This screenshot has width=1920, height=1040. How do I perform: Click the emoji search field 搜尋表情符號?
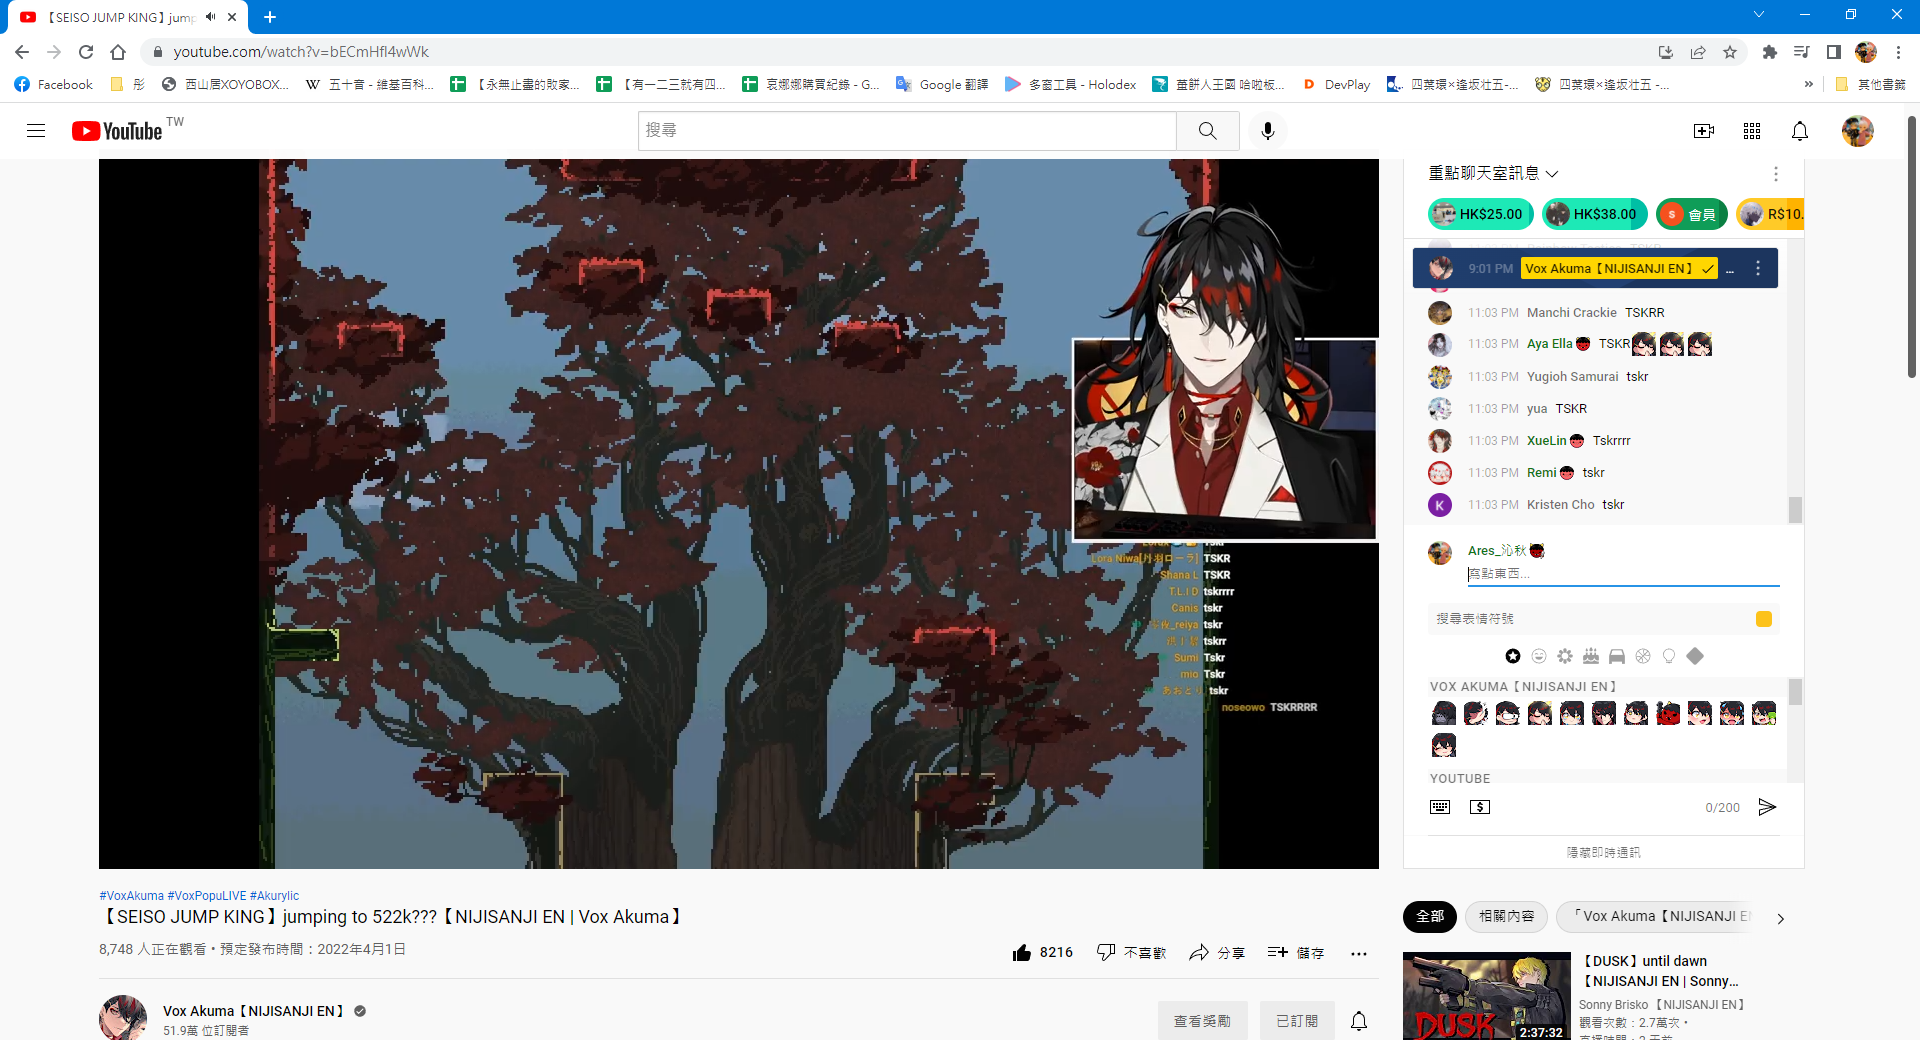1590,619
